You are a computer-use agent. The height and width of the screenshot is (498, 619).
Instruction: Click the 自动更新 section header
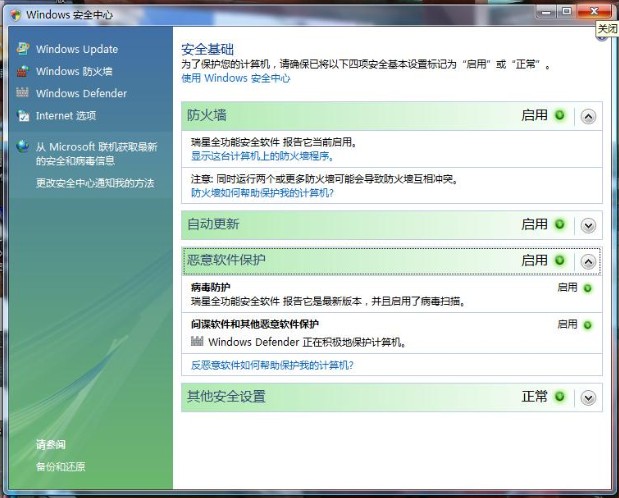[x=392, y=225]
